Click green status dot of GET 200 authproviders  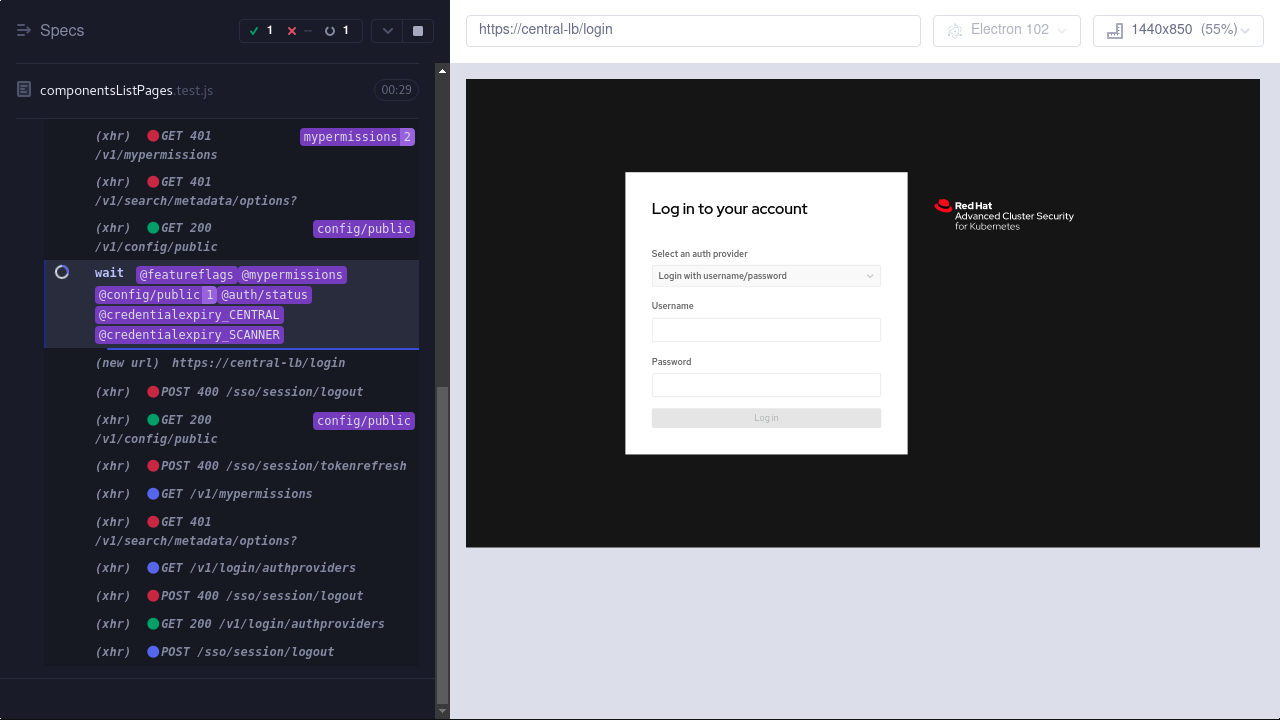[153, 624]
